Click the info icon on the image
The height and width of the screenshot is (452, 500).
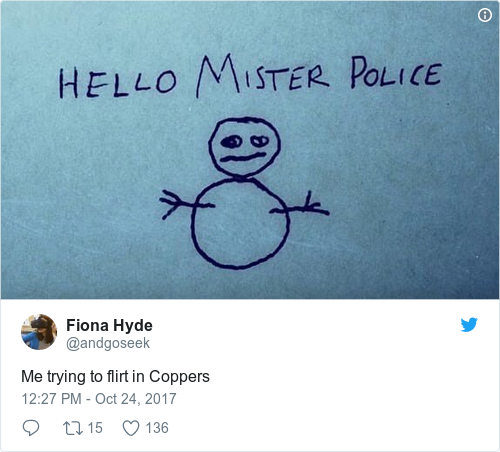pos(485,15)
